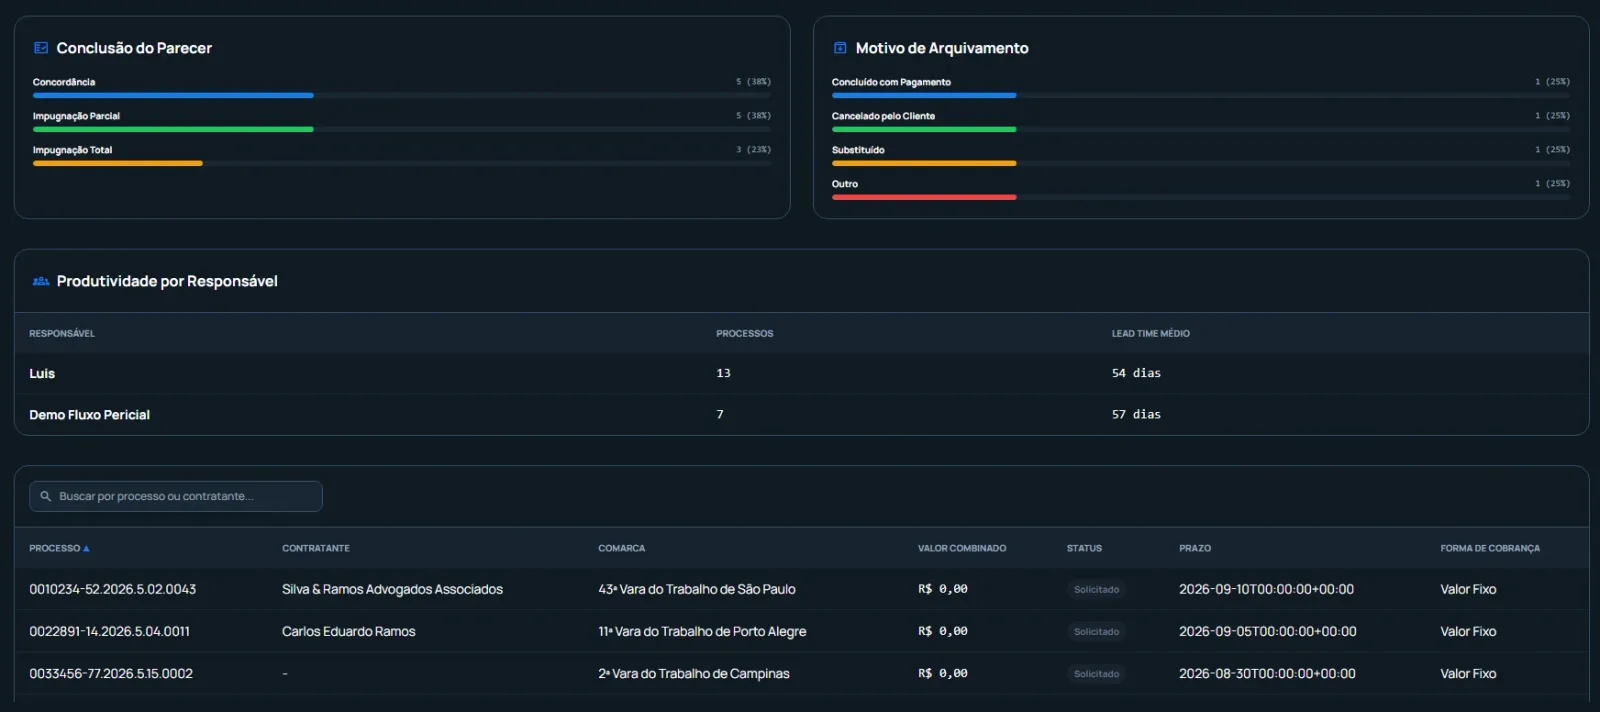Click the Substituído orange progress bar
This screenshot has height=712, width=1600.
tap(924, 163)
